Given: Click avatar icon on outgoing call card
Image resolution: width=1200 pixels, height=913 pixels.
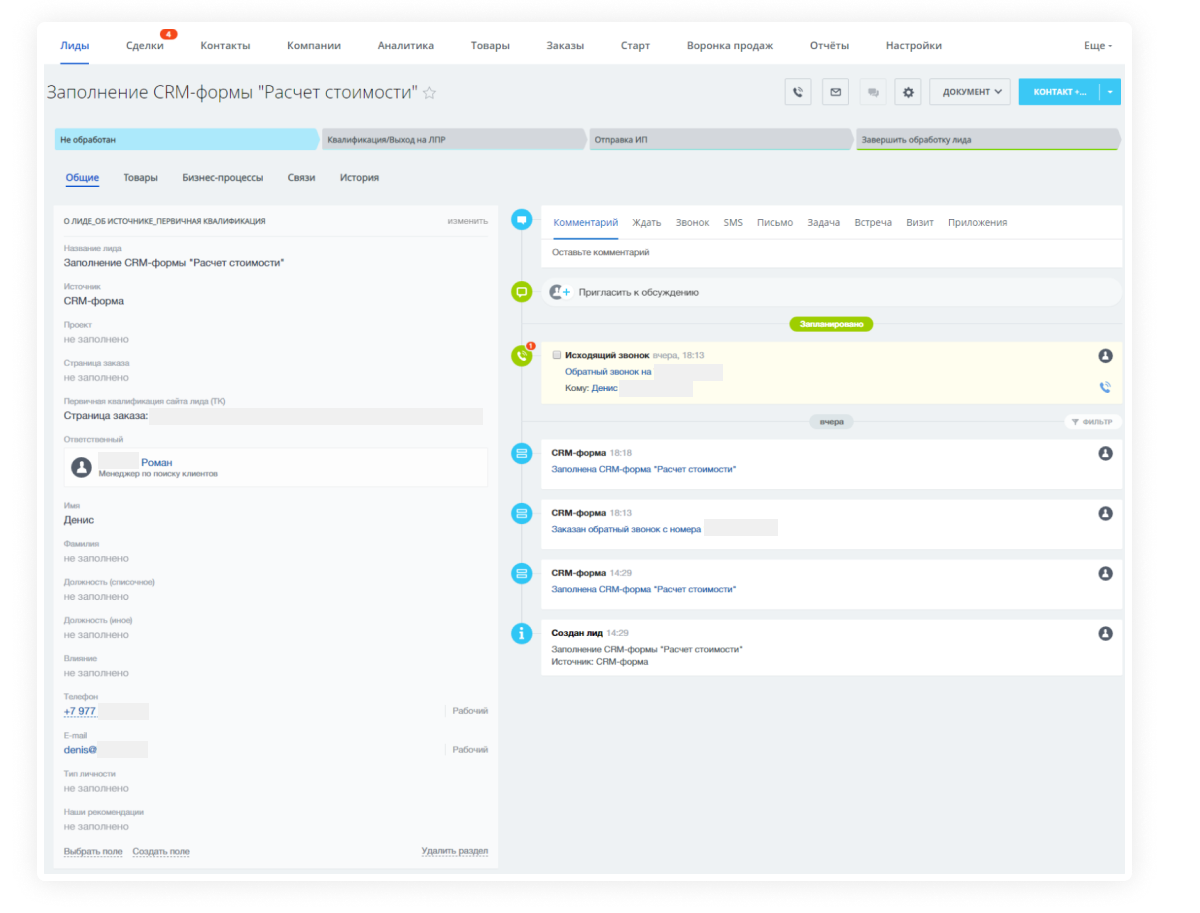Looking at the screenshot, I should pyautogui.click(x=1105, y=355).
